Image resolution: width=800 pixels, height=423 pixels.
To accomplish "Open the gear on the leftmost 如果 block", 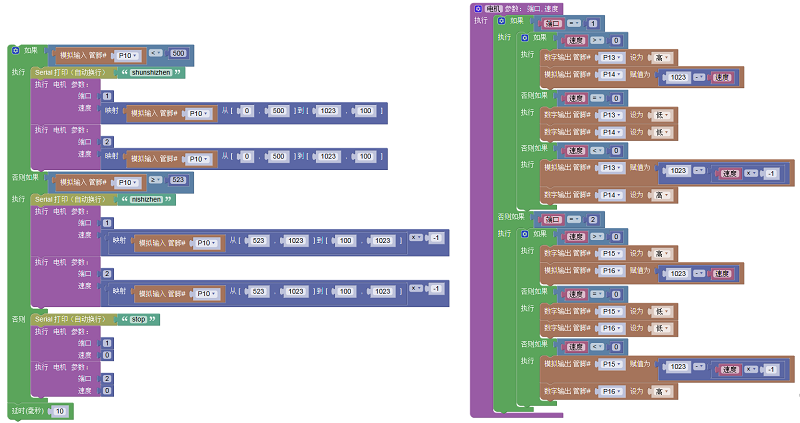I will 16,49.
